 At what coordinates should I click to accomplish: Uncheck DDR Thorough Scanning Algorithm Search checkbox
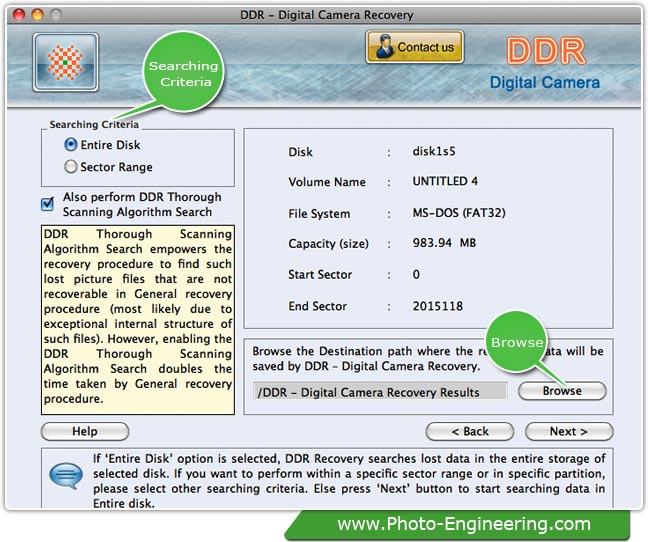(48, 204)
